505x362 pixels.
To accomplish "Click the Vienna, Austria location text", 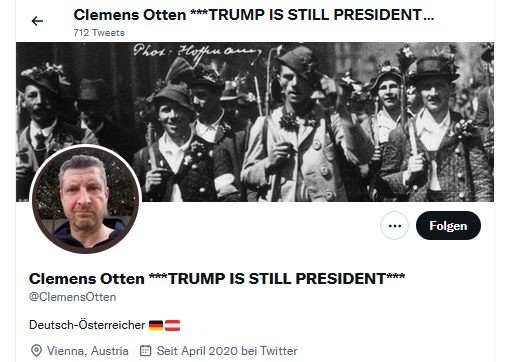I will 88,351.
